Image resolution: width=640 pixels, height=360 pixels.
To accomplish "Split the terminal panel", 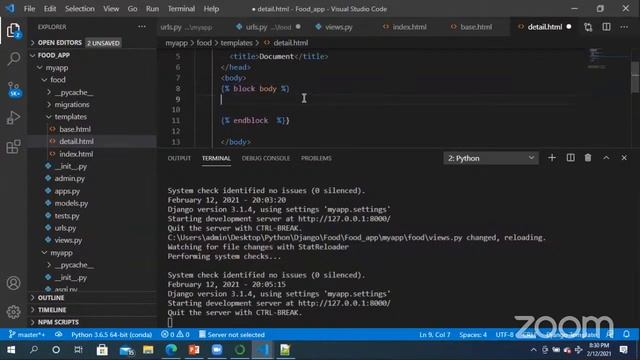I will [571, 158].
